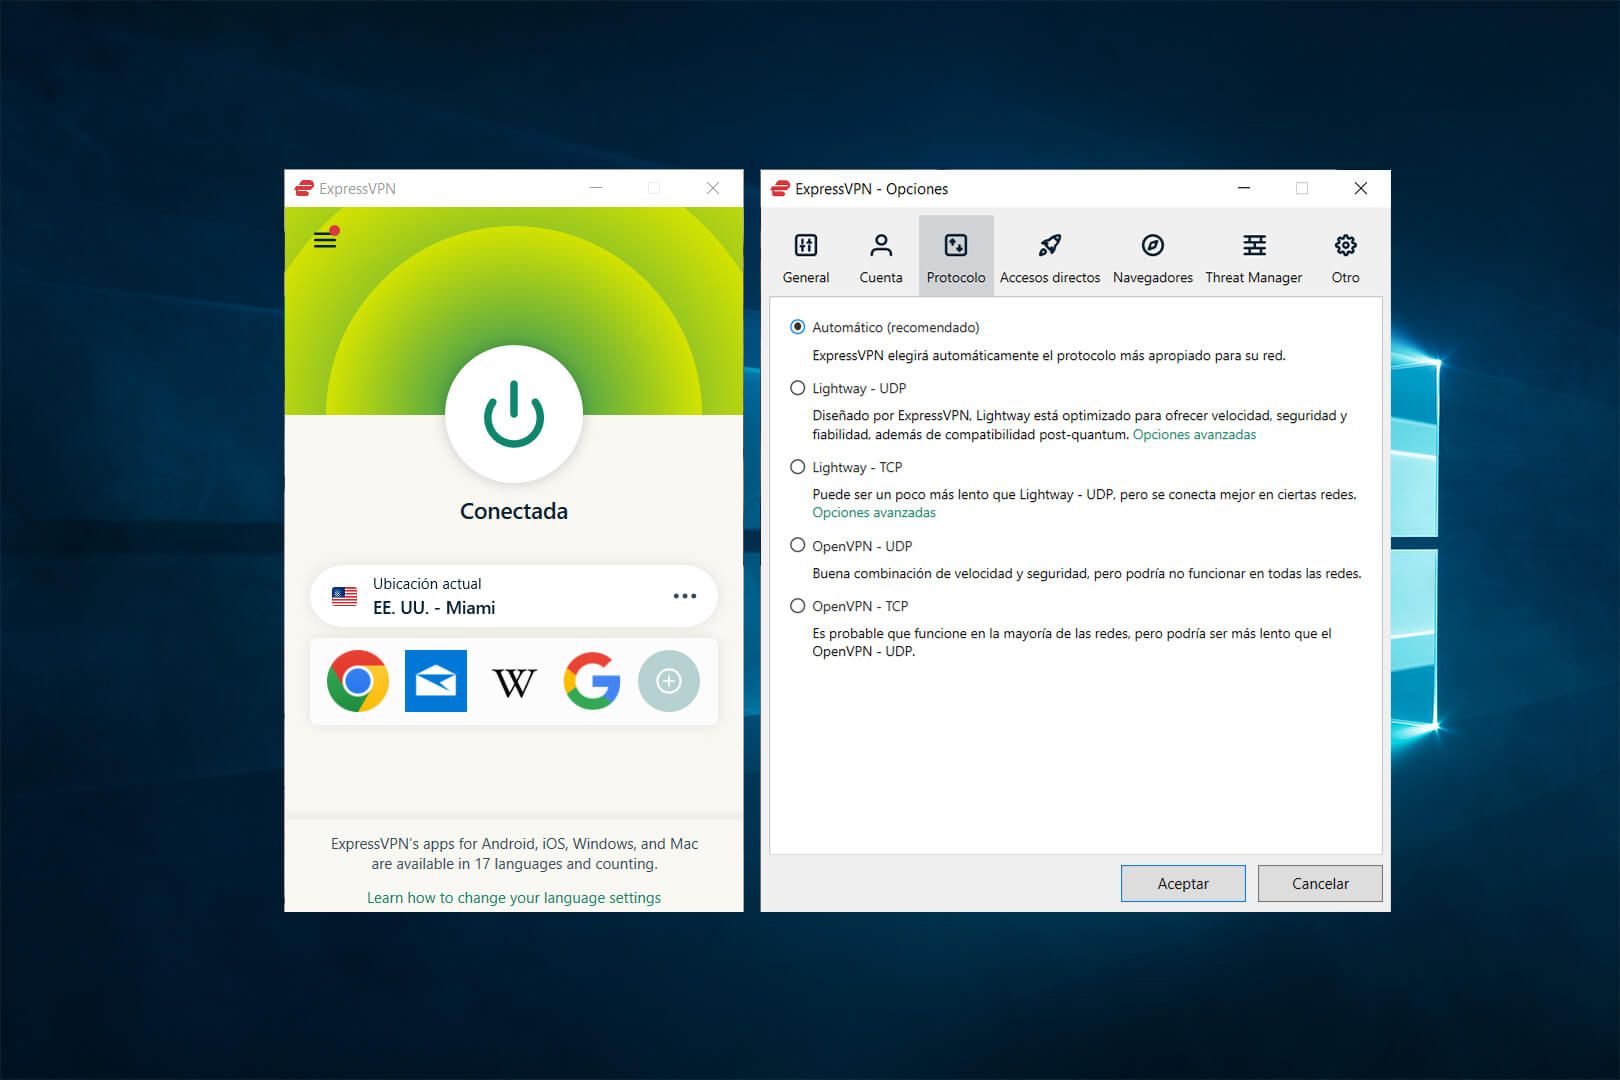Click the ExpressVPN logo in Opciones window title

tap(780, 188)
